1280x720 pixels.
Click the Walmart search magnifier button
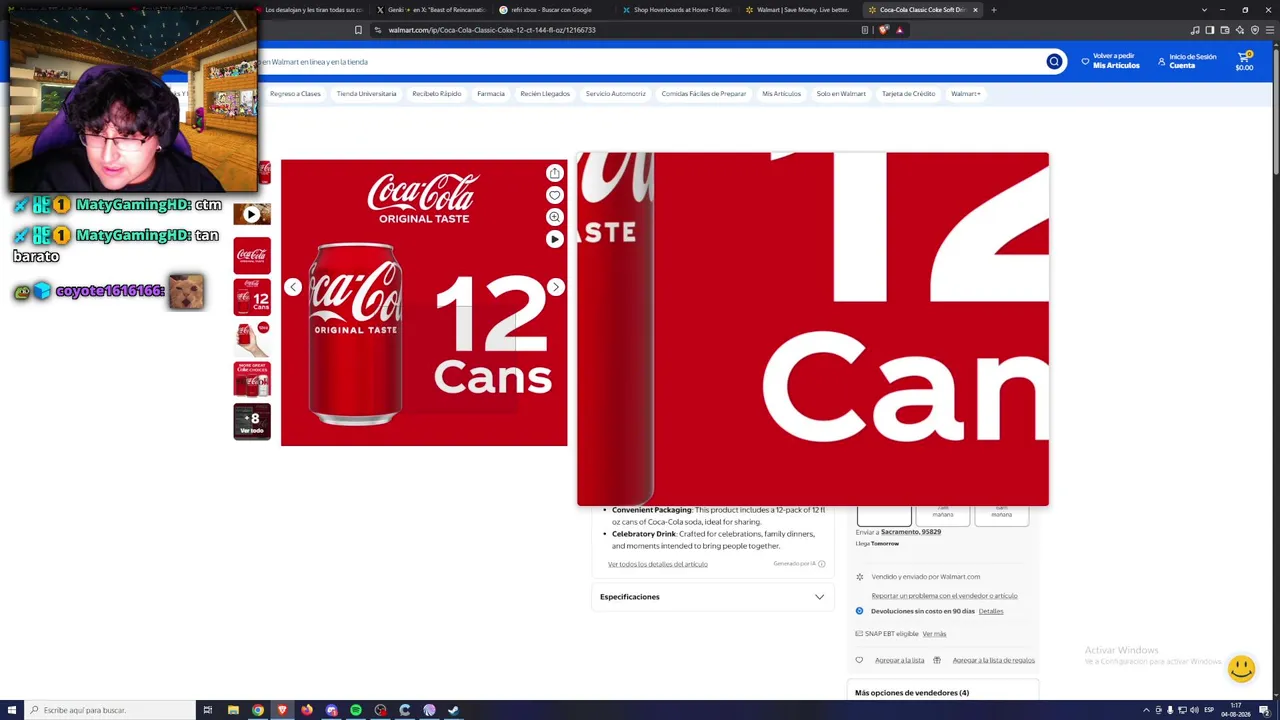click(1054, 62)
